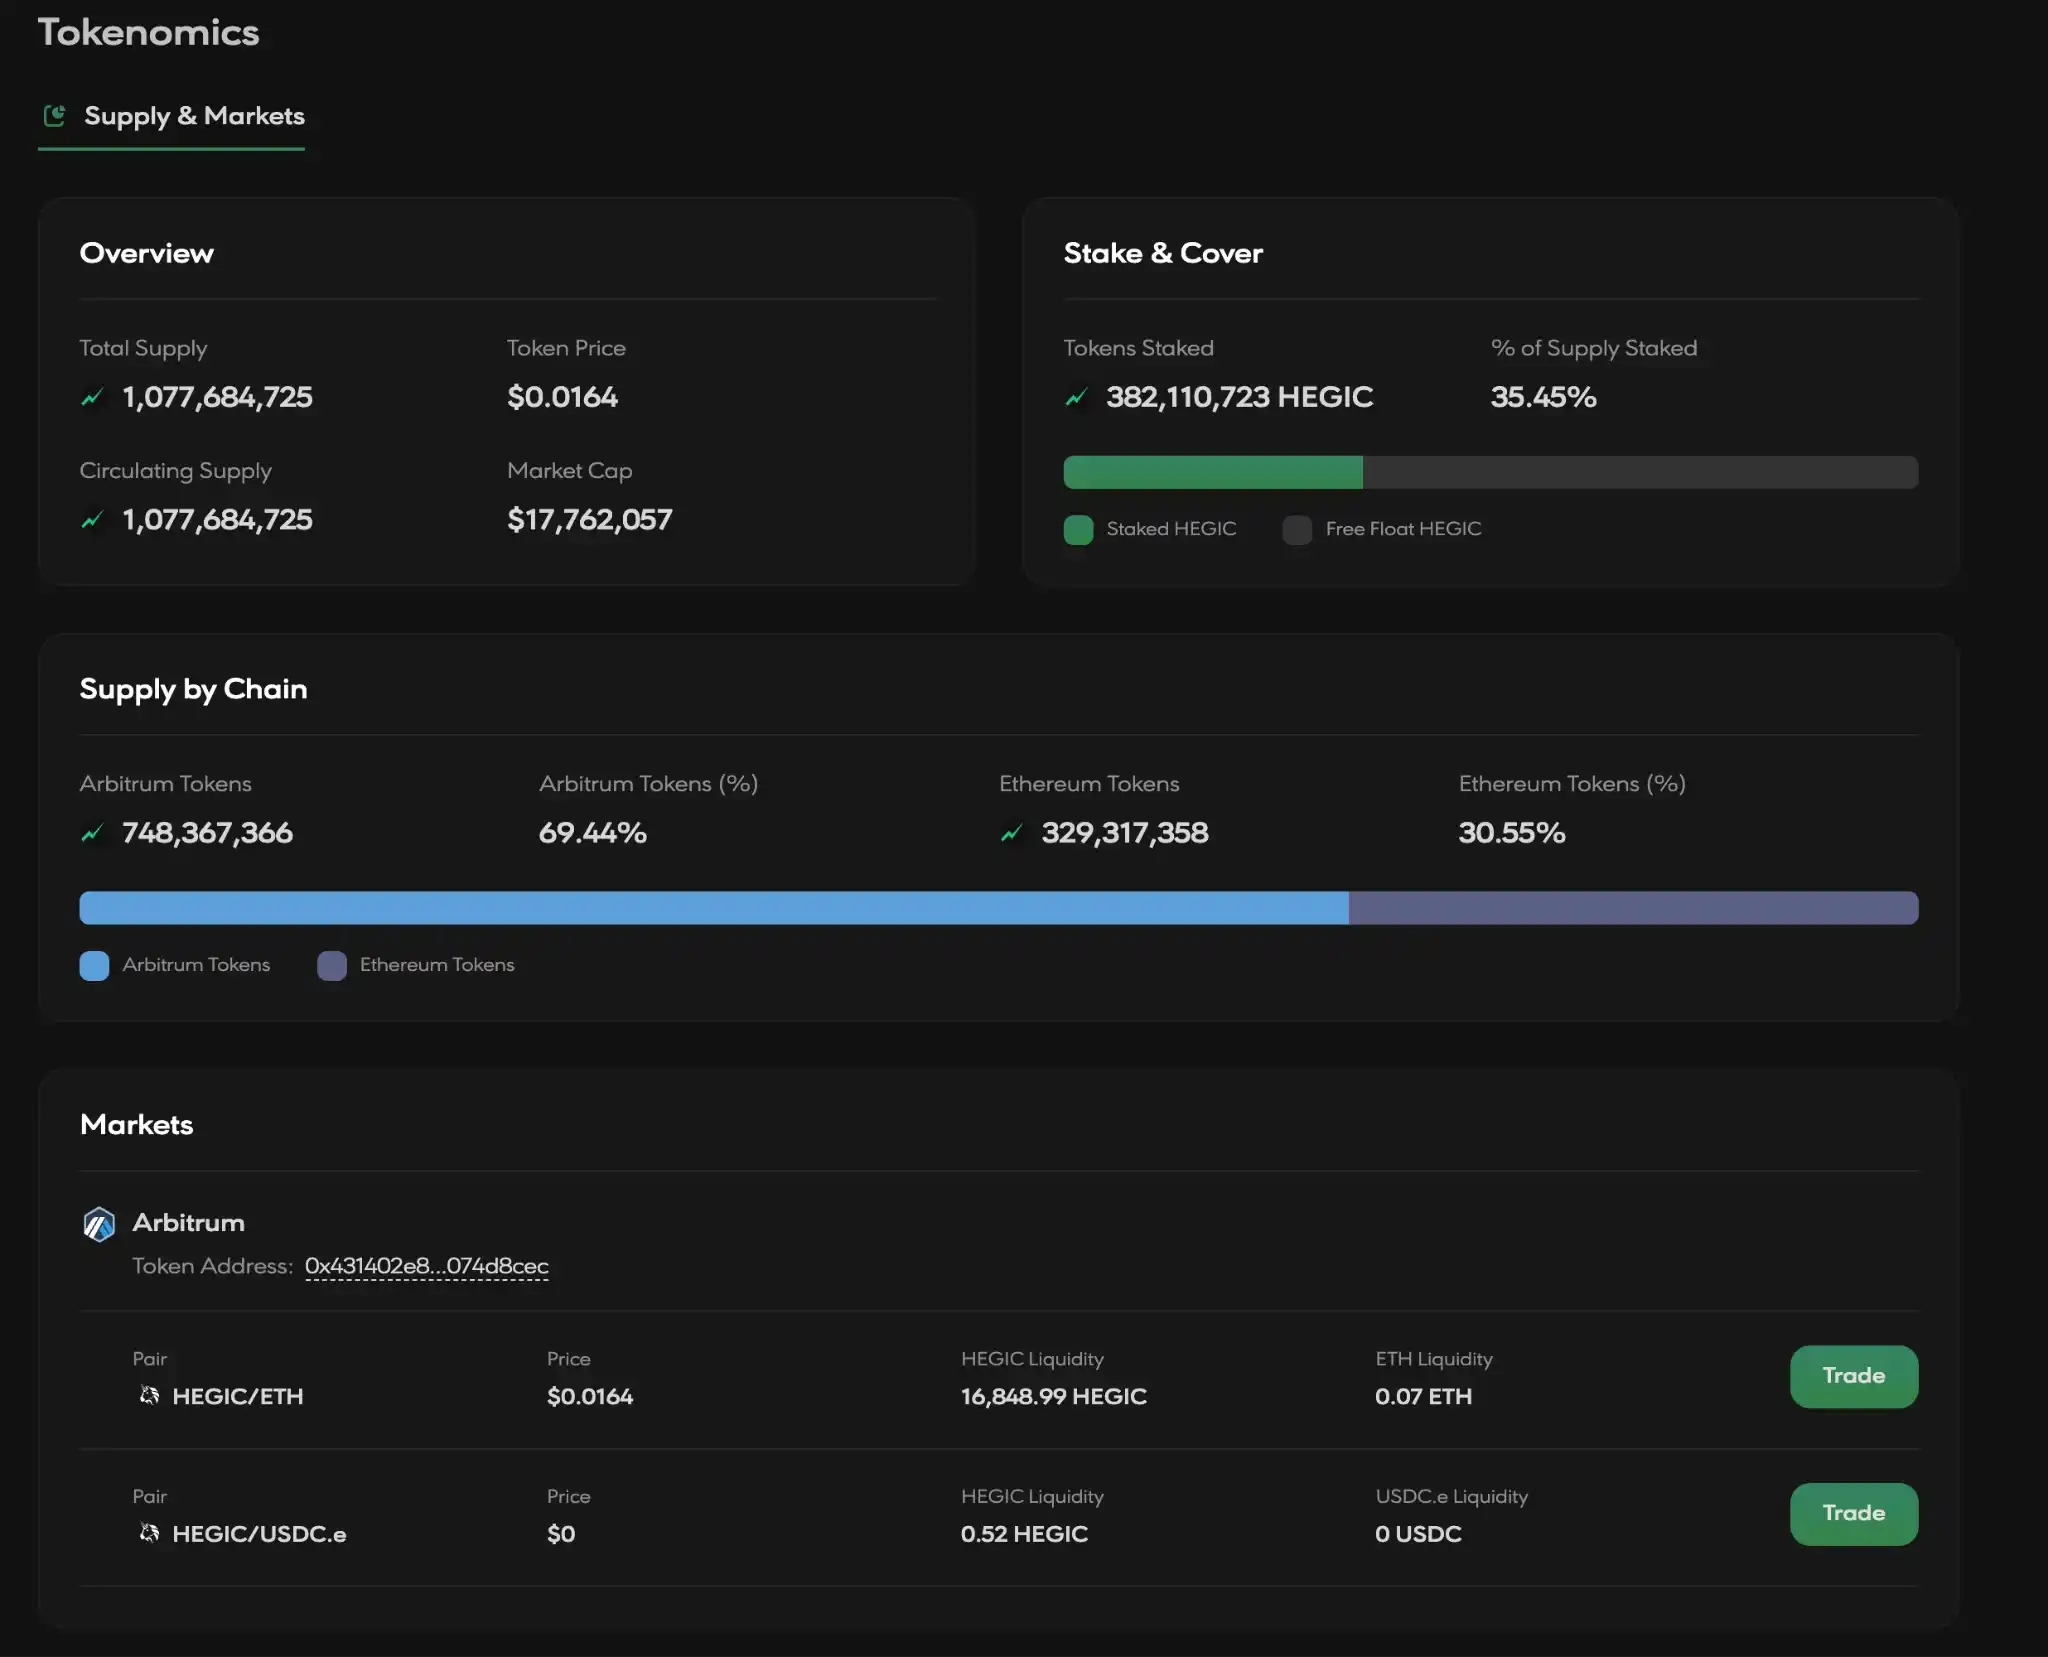Image resolution: width=2048 pixels, height=1657 pixels.
Task: Click the Ethereum Tokens (%) label
Action: [1573, 784]
